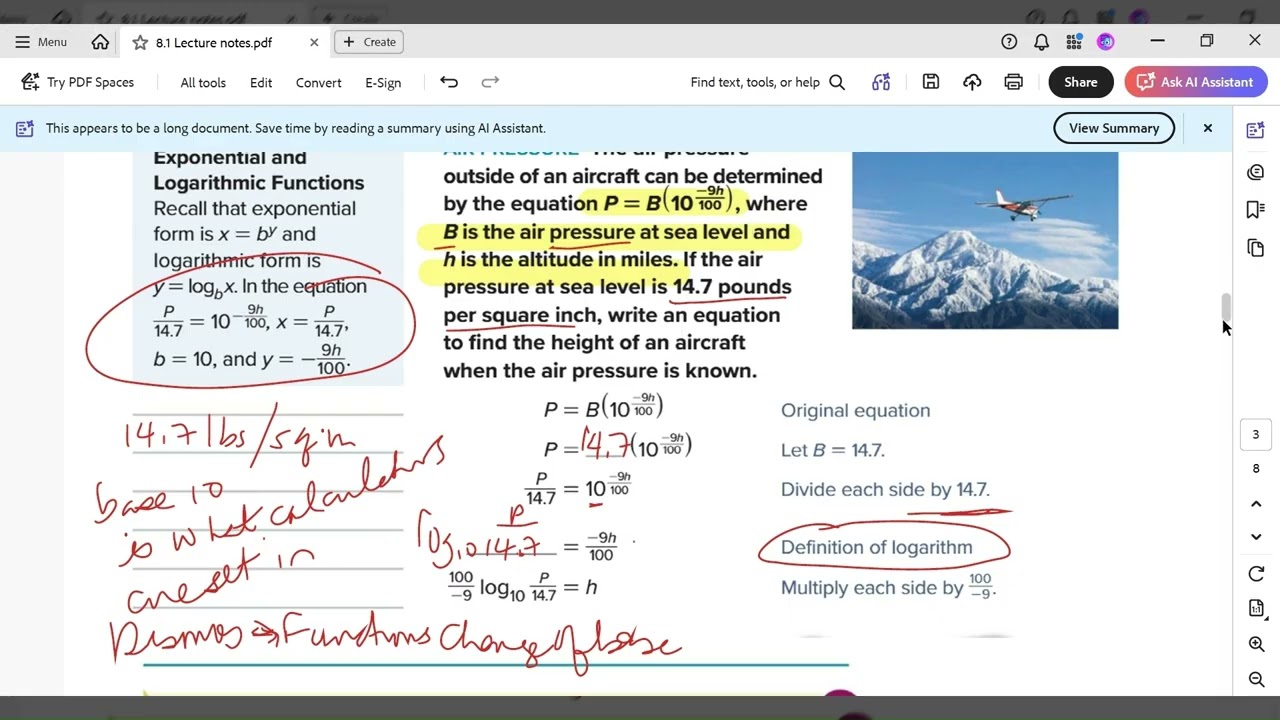Go to the previous page arrow

(1256, 505)
